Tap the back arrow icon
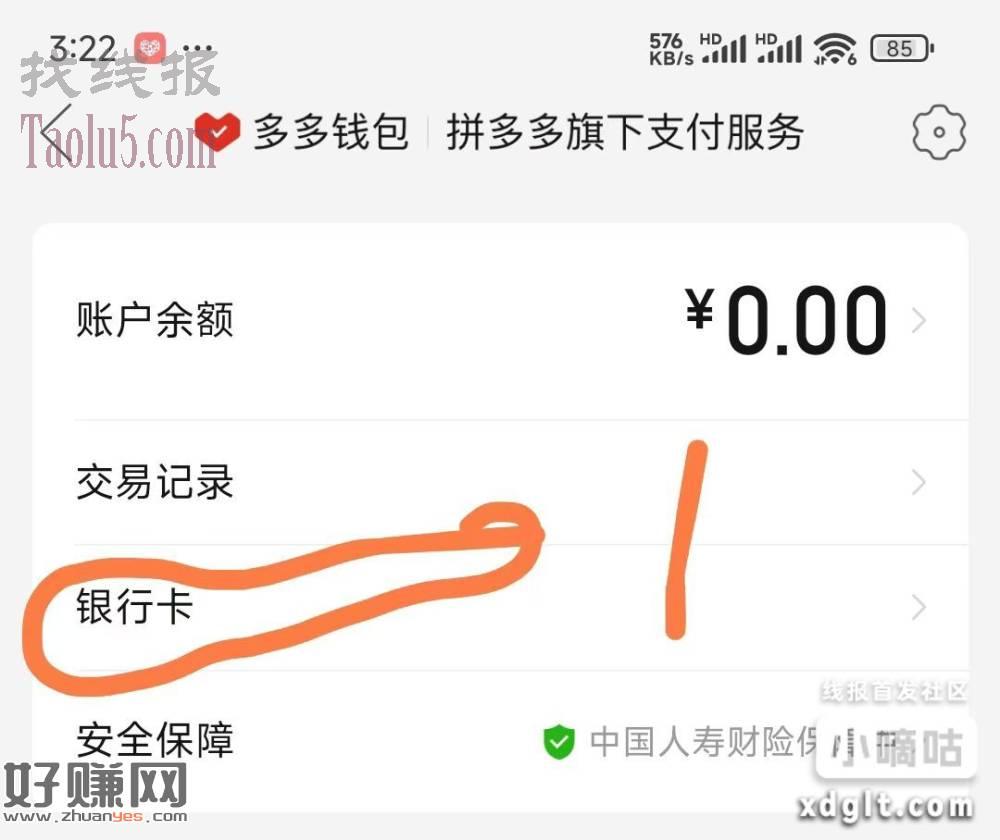Screen dimensions: 1000x840 [x=56, y=132]
